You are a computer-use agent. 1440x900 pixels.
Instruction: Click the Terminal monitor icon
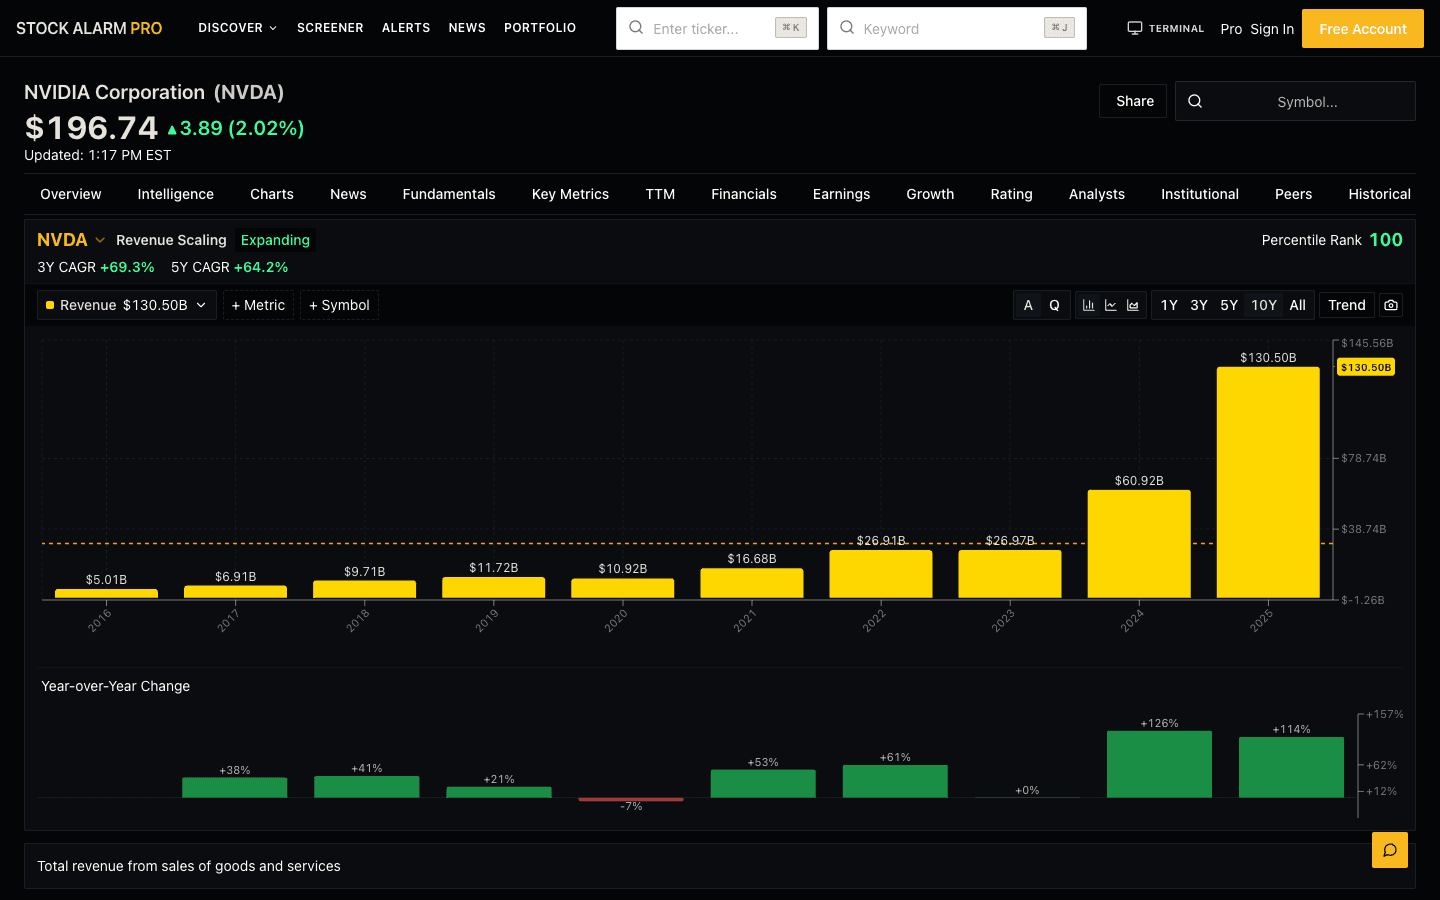coord(1135,28)
